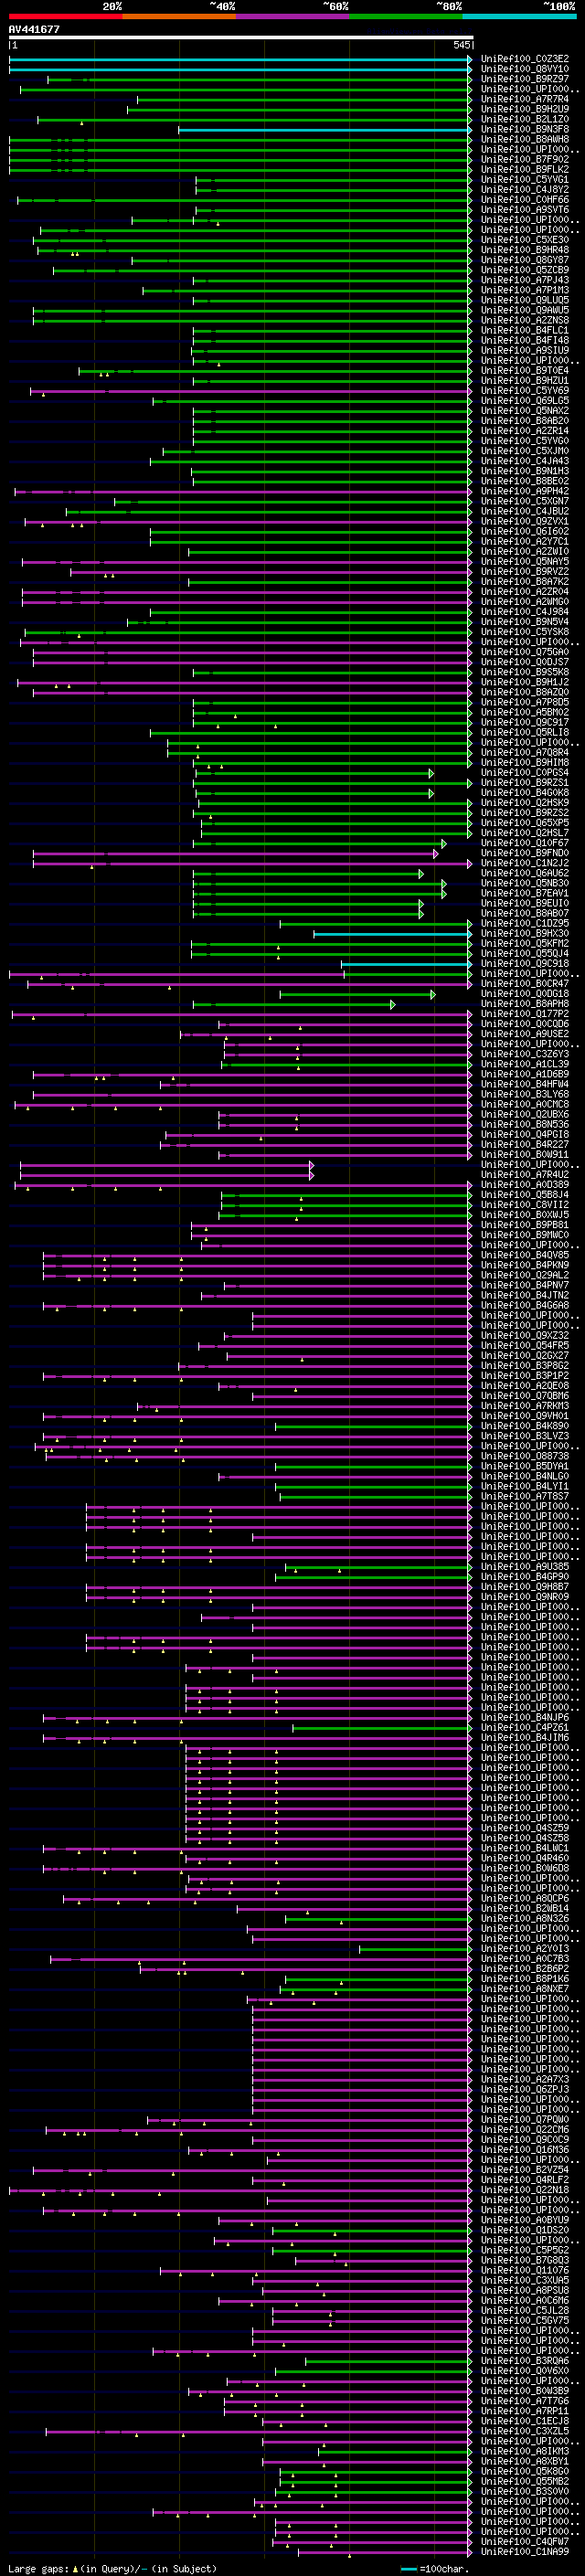Select hit label UniRef100_A7R4U2
Image resolution: width=585 pixels, height=2576 pixels.
[x=525, y=1174]
